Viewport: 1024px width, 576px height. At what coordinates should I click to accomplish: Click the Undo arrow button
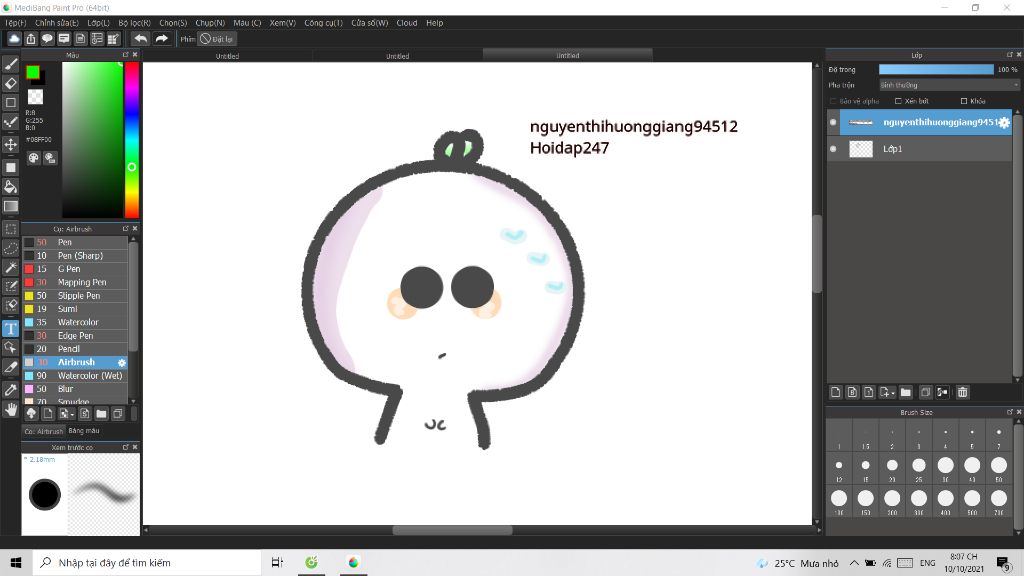140,39
